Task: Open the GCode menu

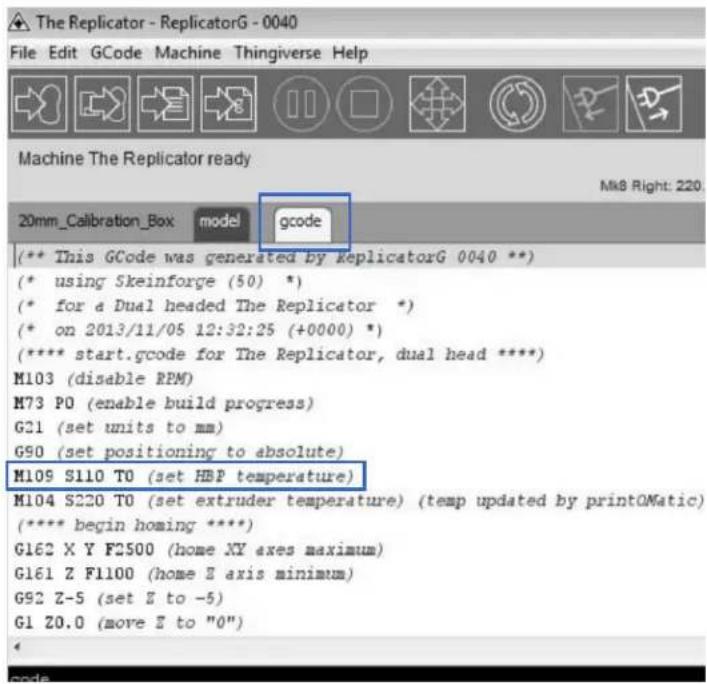Action: [x=116, y=53]
